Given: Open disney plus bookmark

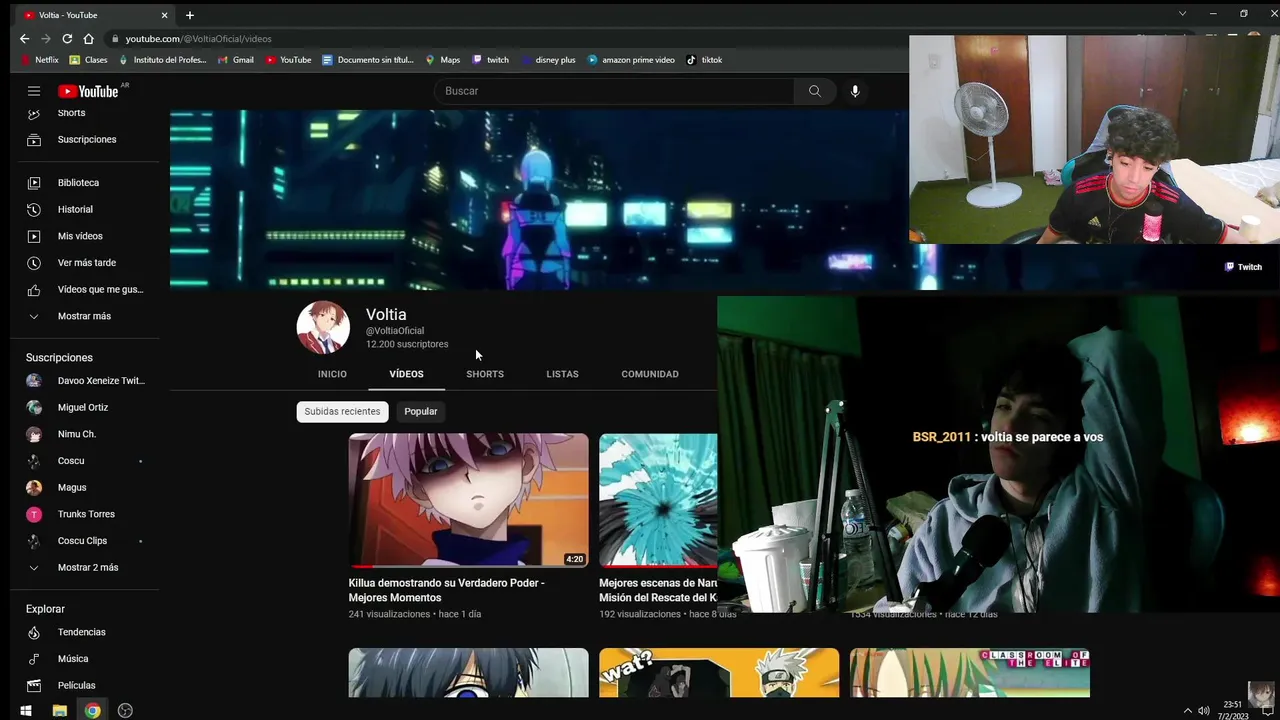Looking at the screenshot, I should pyautogui.click(x=547, y=60).
